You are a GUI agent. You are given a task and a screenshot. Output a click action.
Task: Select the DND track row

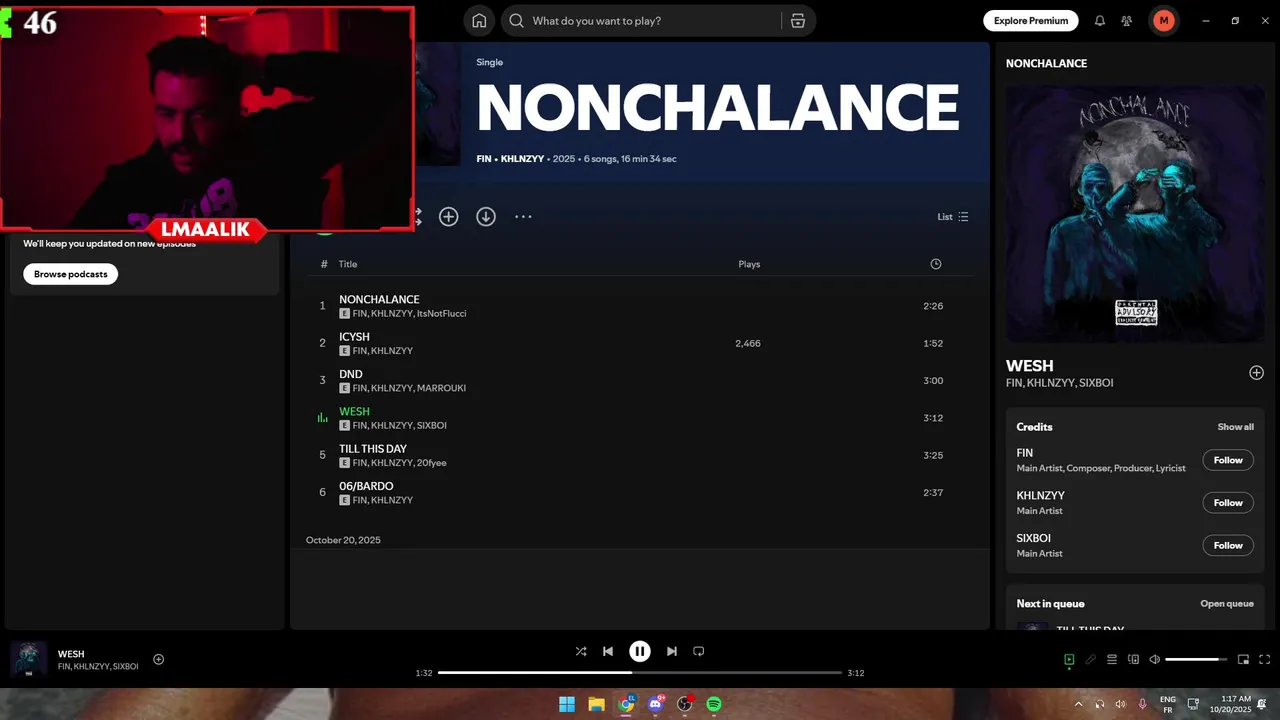pyautogui.click(x=639, y=380)
